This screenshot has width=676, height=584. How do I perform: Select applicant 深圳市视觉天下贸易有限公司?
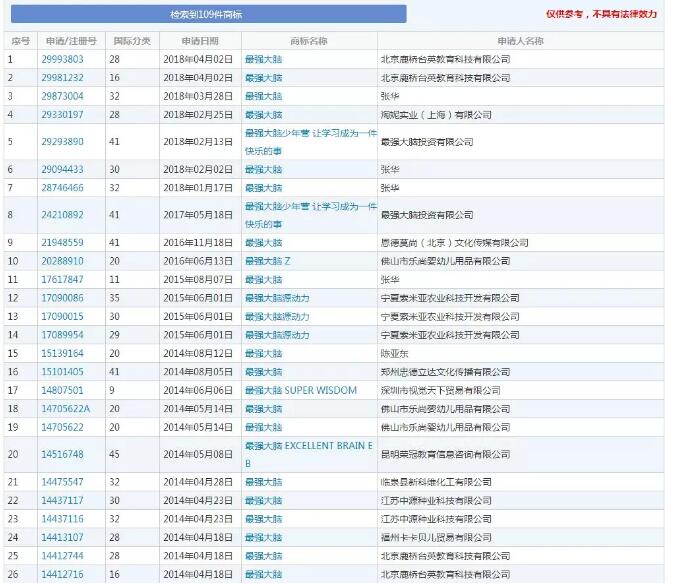[x=441, y=390]
